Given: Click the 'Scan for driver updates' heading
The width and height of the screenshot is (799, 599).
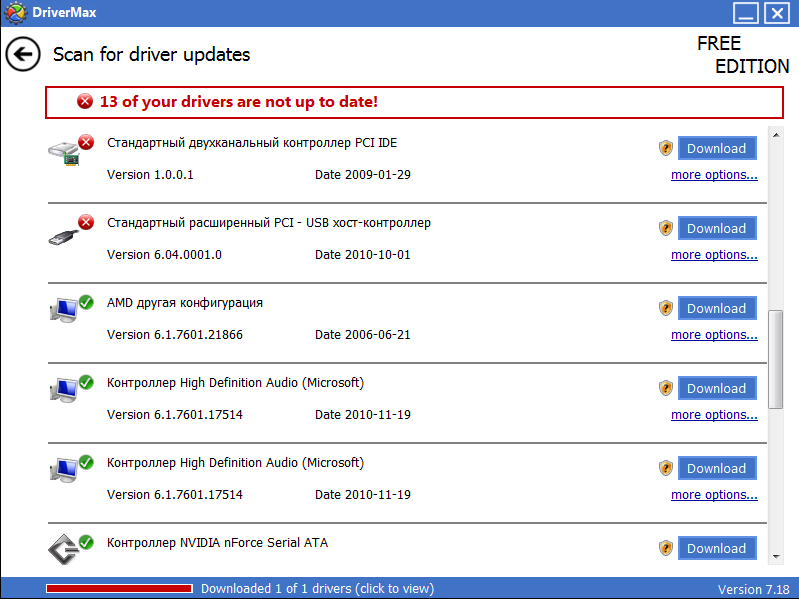Looking at the screenshot, I should (x=151, y=55).
